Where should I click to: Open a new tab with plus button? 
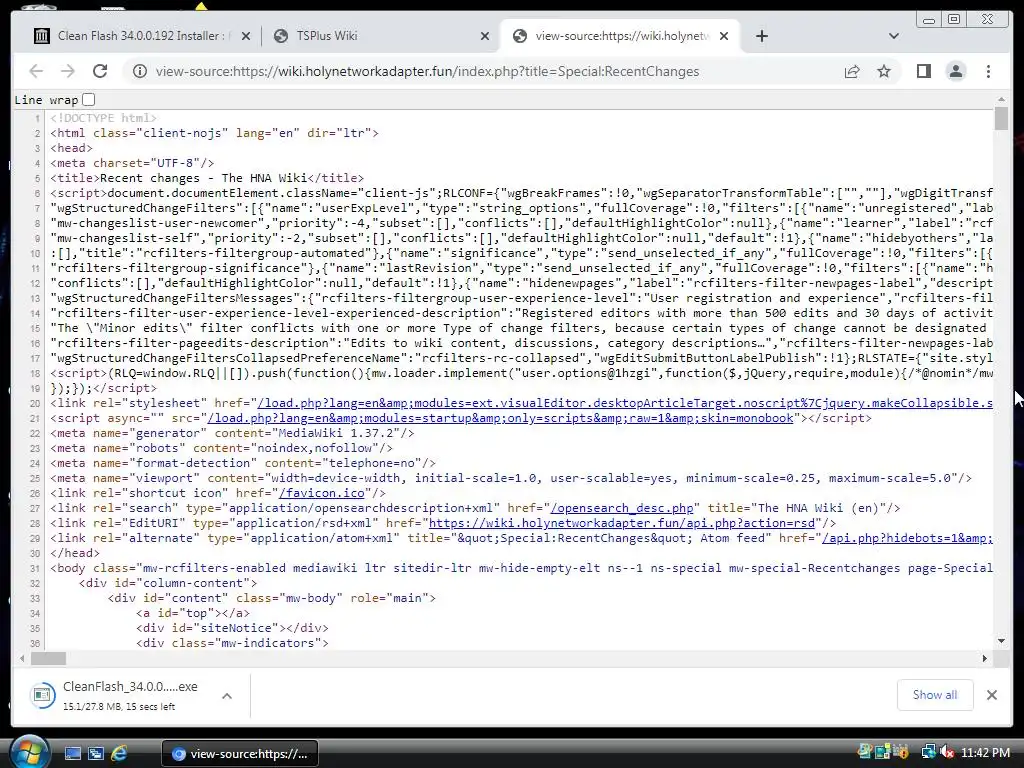pyautogui.click(x=761, y=36)
